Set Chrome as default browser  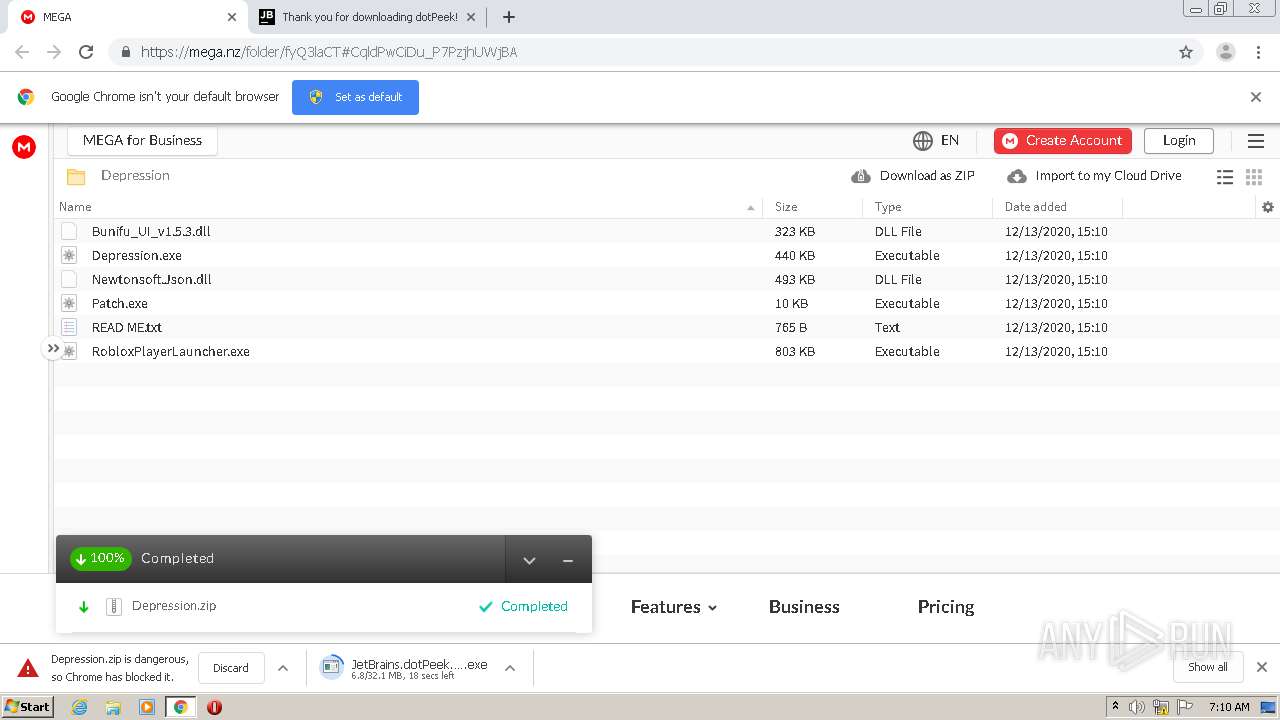pos(355,97)
